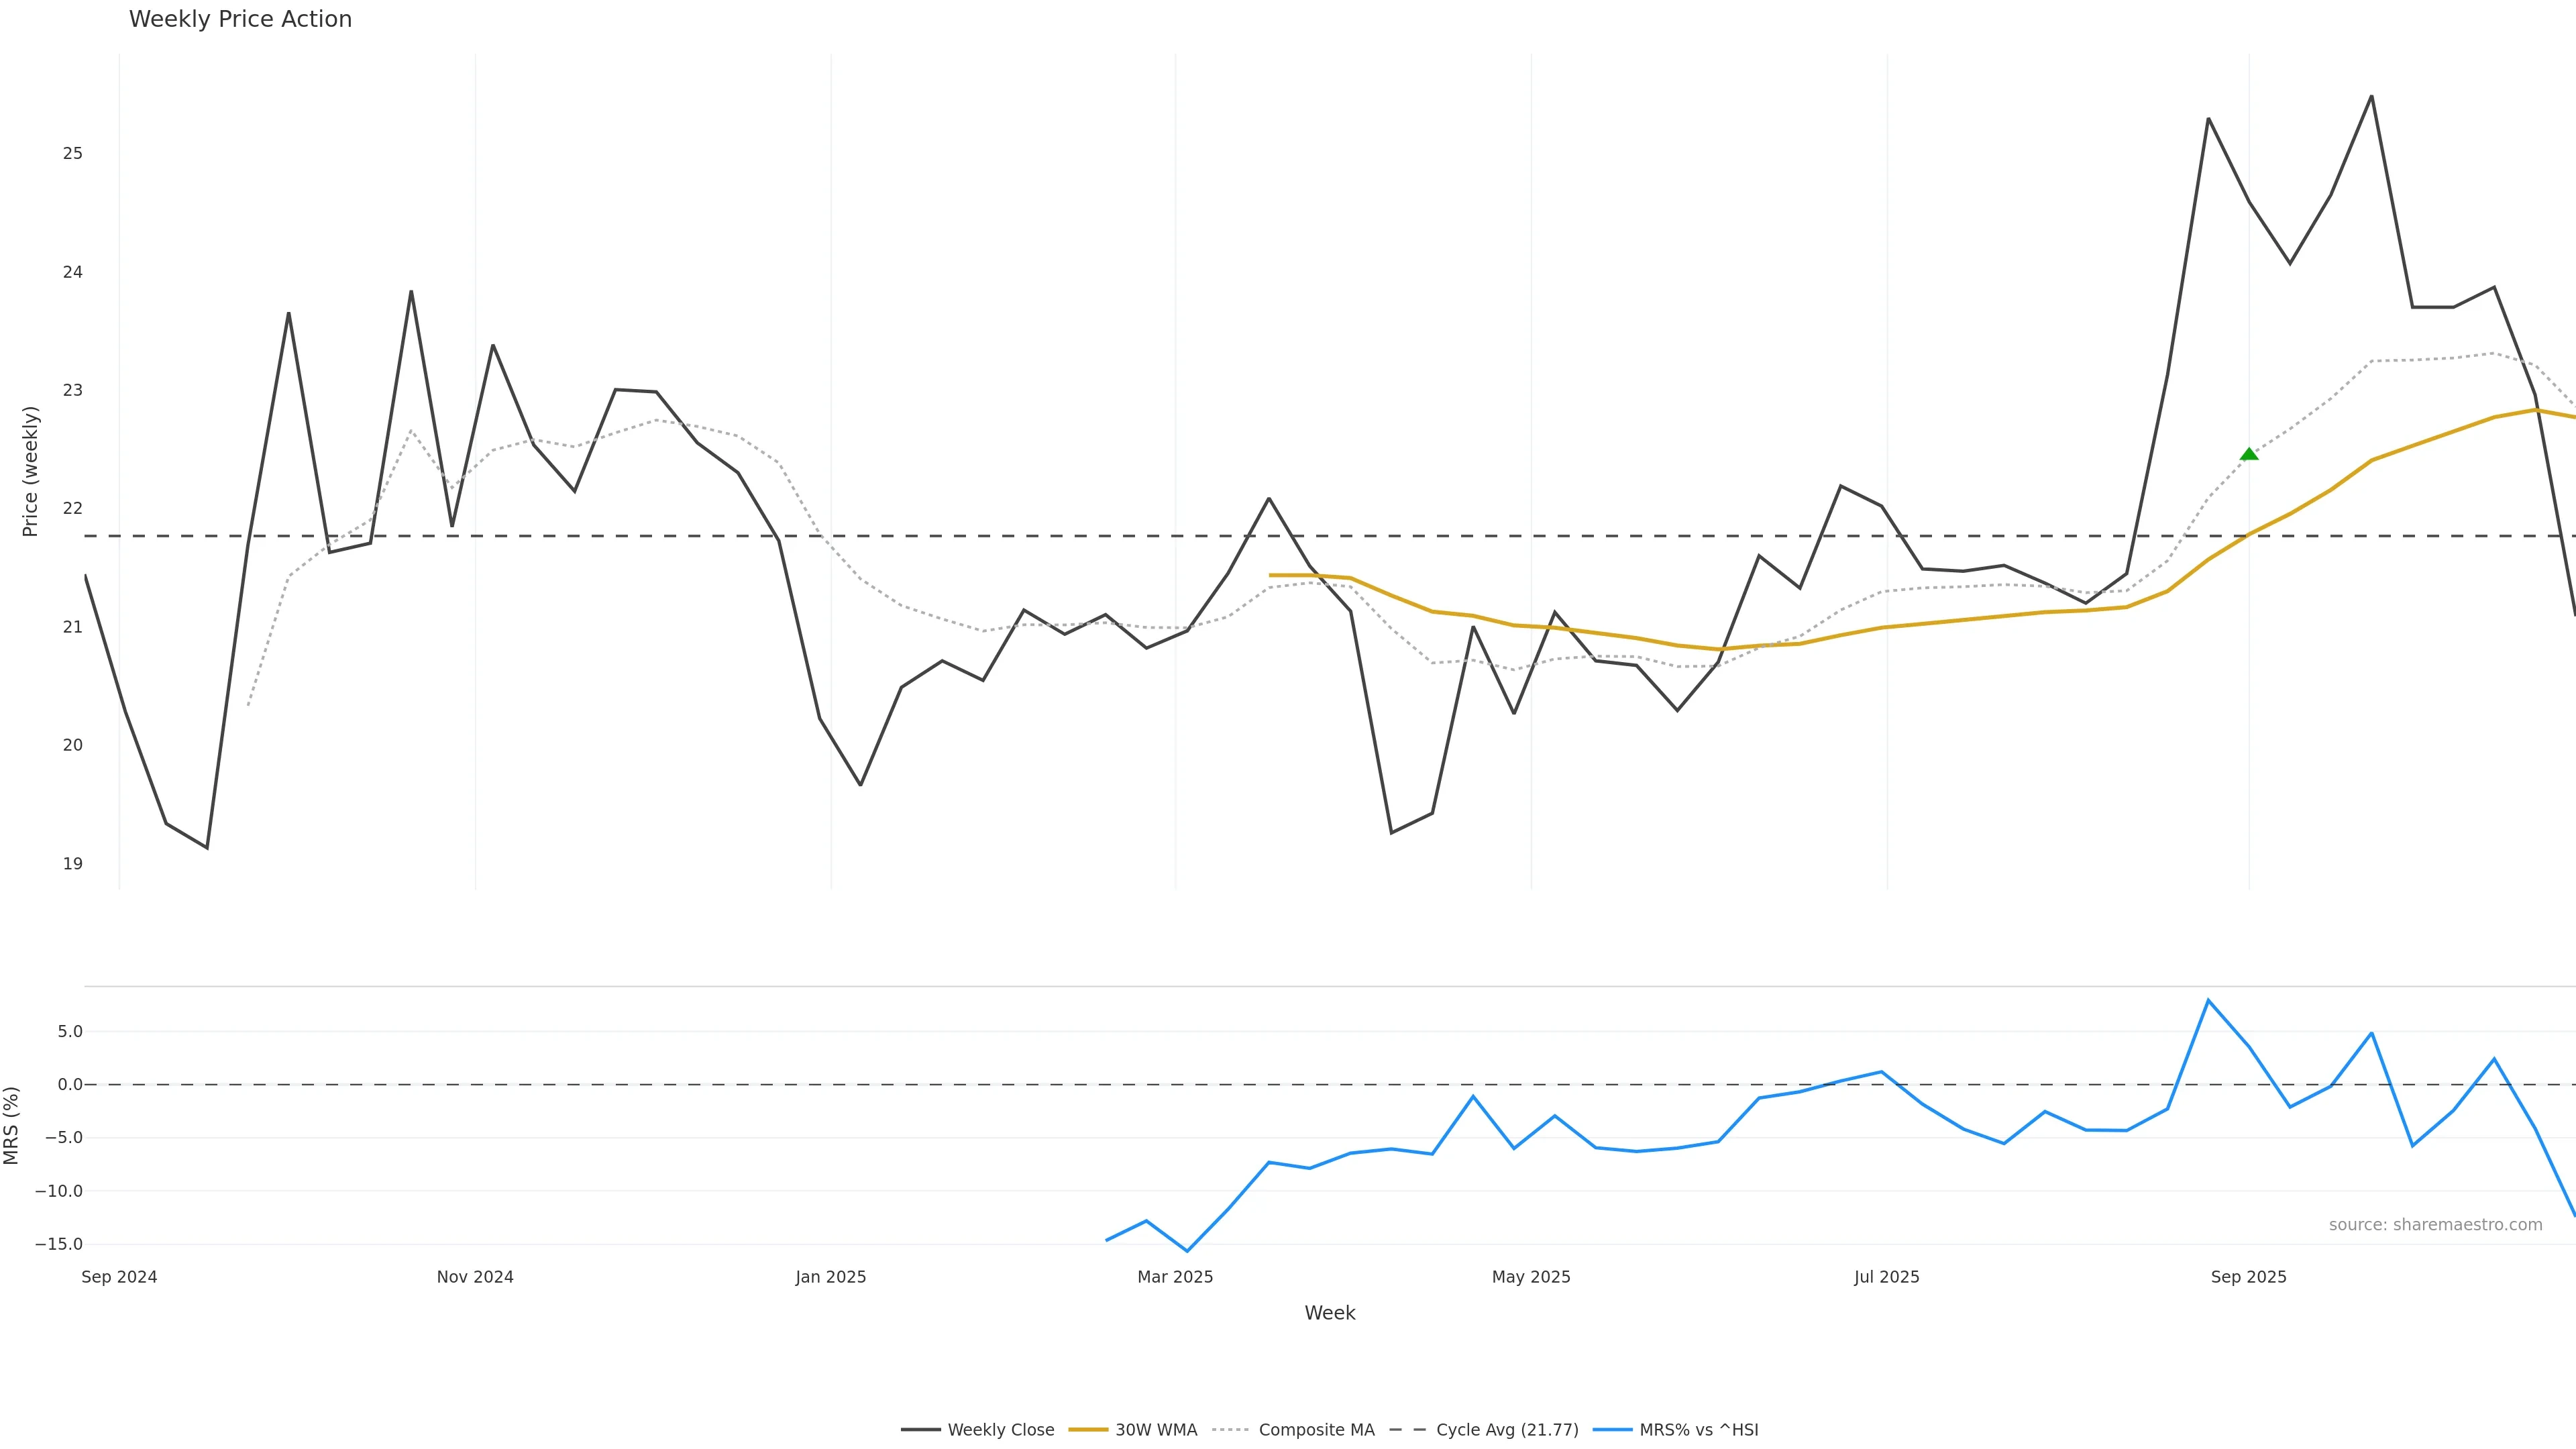Click the Price (weekly) y-axis title
Image resolution: width=2576 pixels, height=1449 pixels.
click(30, 471)
